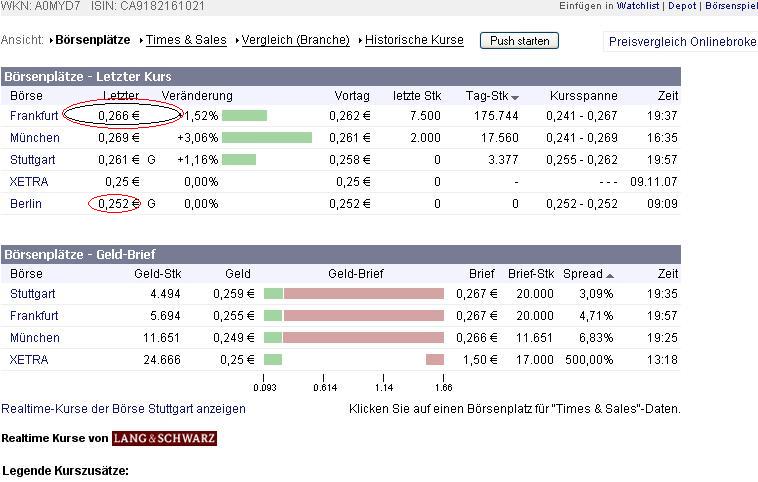The image size is (758, 482).
Task: Click the Geld-Stk column header
Action: [158, 274]
